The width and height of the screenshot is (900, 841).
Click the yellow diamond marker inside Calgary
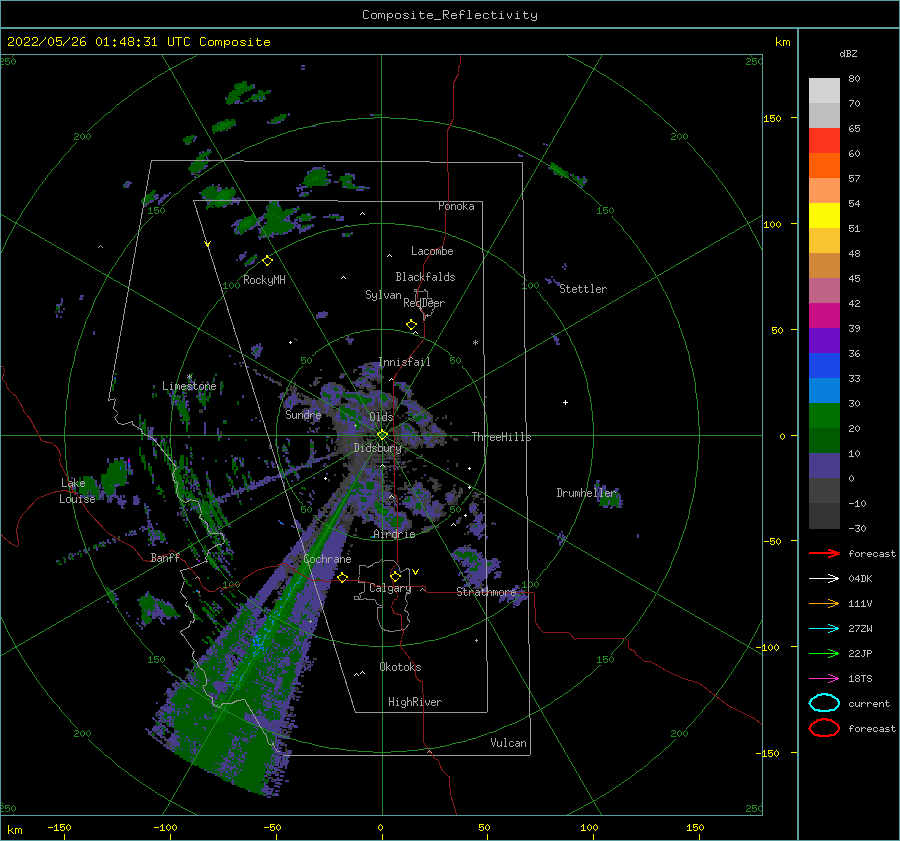click(x=395, y=576)
